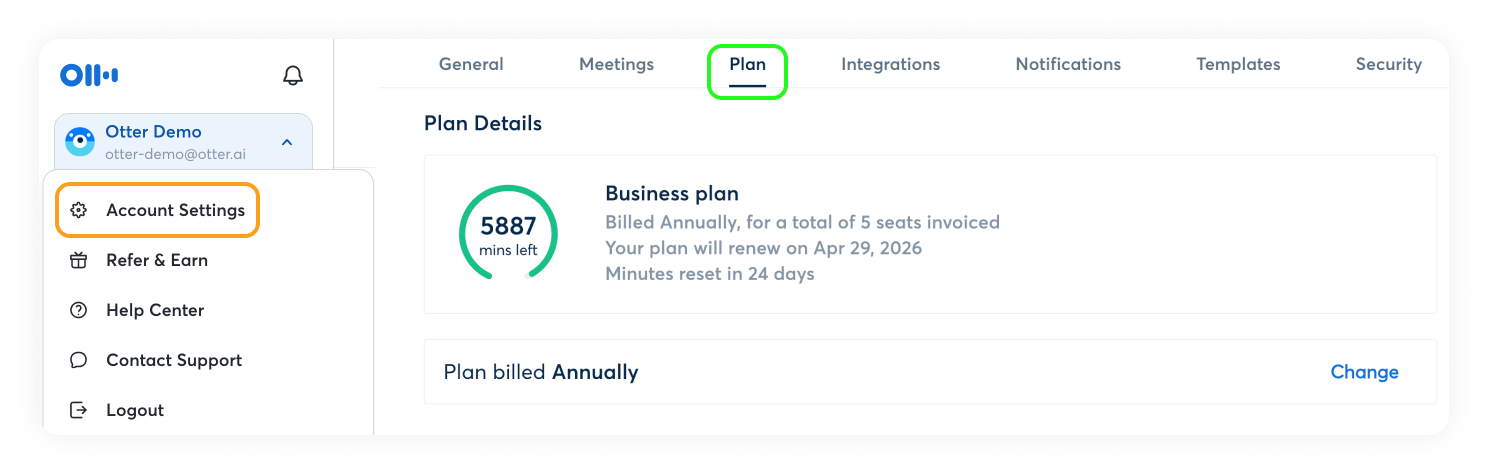Click the Otter Demo avatar icon

pos(80,142)
